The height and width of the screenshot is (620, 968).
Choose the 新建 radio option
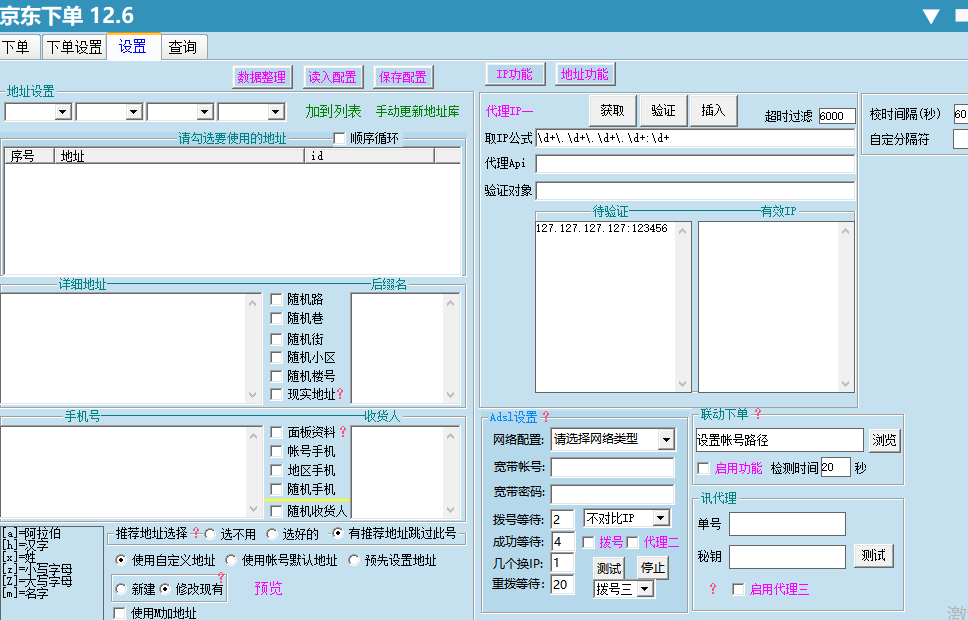(x=123, y=589)
